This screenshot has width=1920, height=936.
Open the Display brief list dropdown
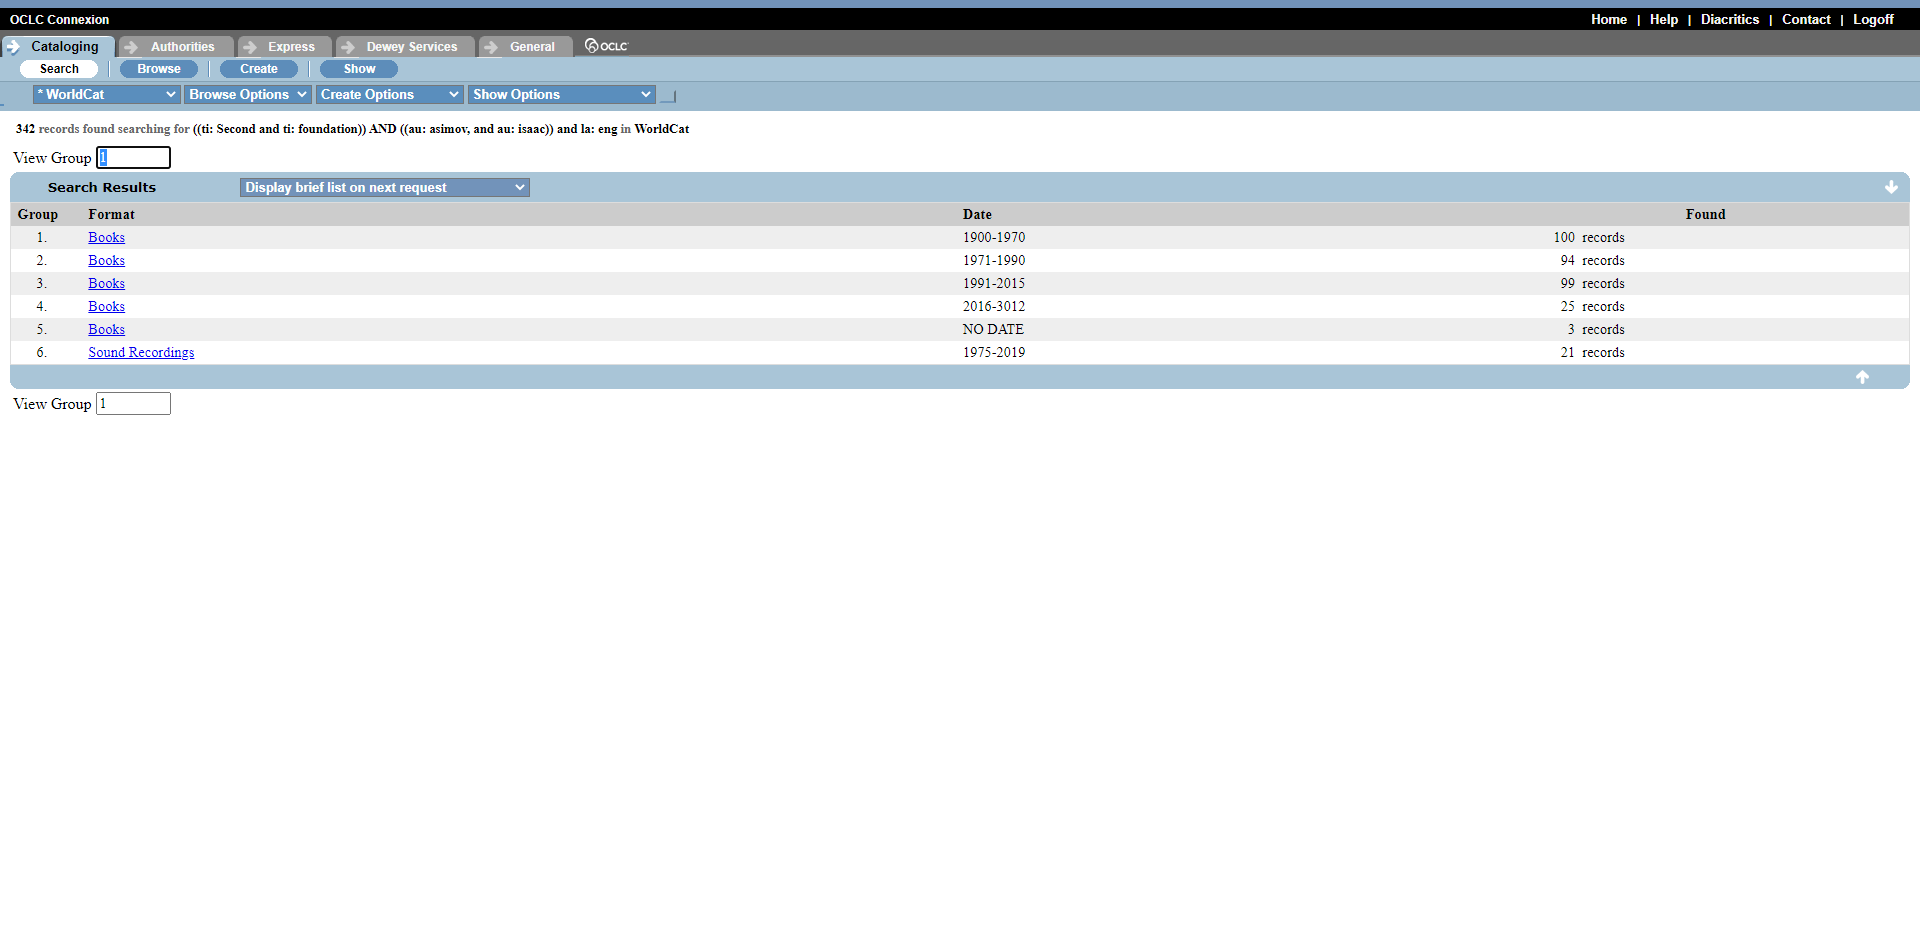click(384, 187)
